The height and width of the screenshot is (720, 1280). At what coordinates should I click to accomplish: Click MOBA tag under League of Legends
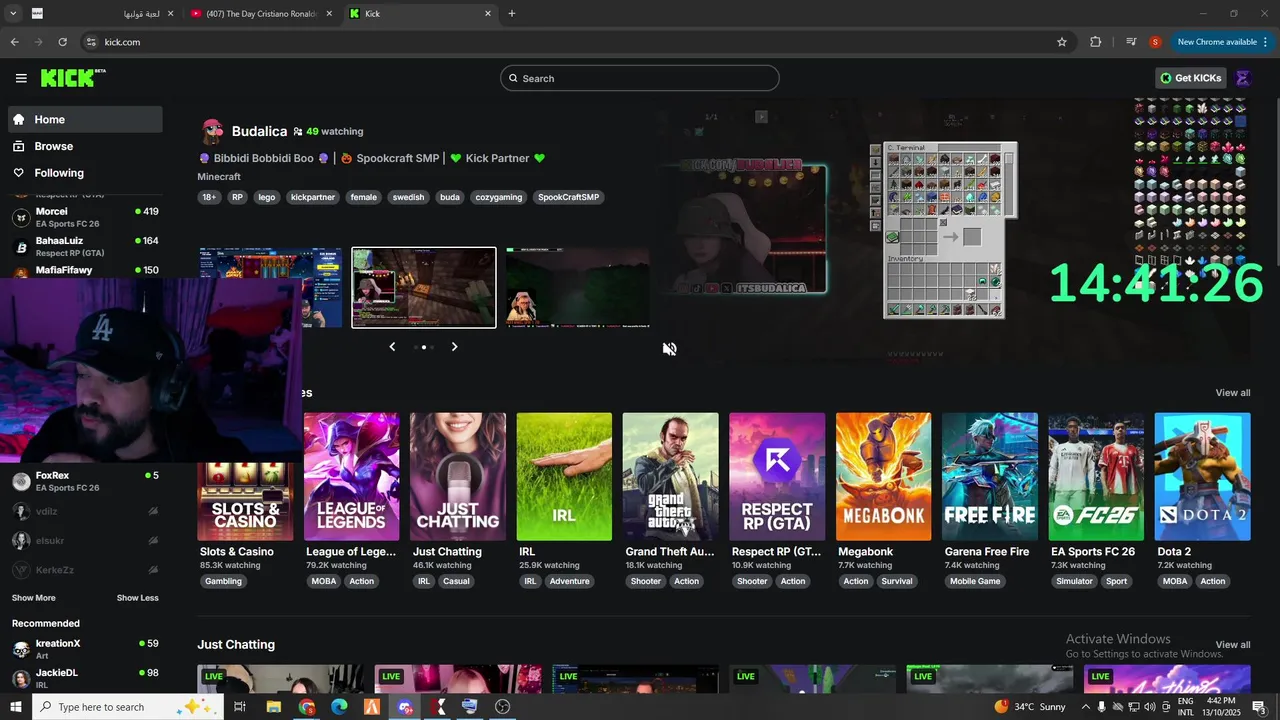click(x=323, y=581)
